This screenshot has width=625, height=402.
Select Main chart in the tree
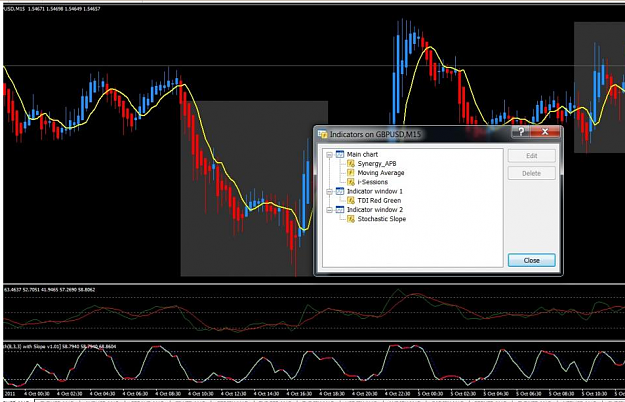362,154
